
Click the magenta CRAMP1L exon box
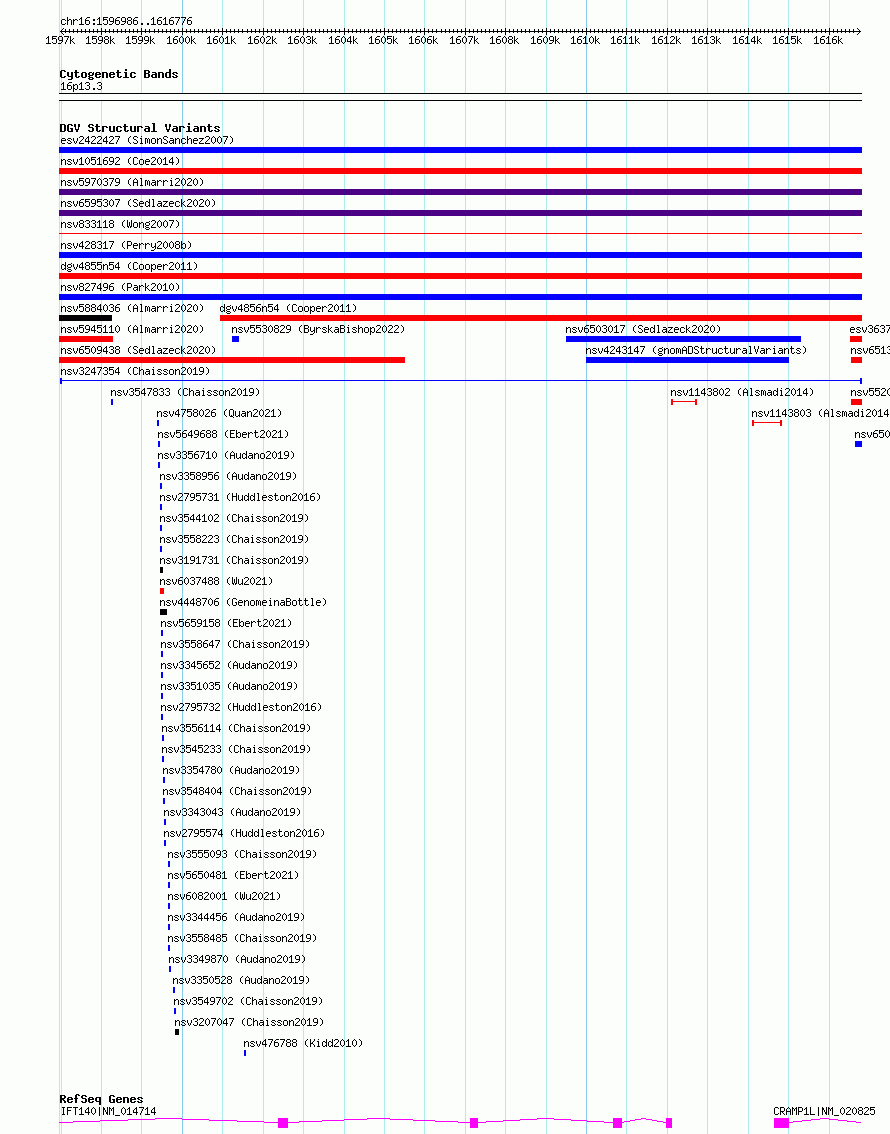click(x=781, y=1122)
